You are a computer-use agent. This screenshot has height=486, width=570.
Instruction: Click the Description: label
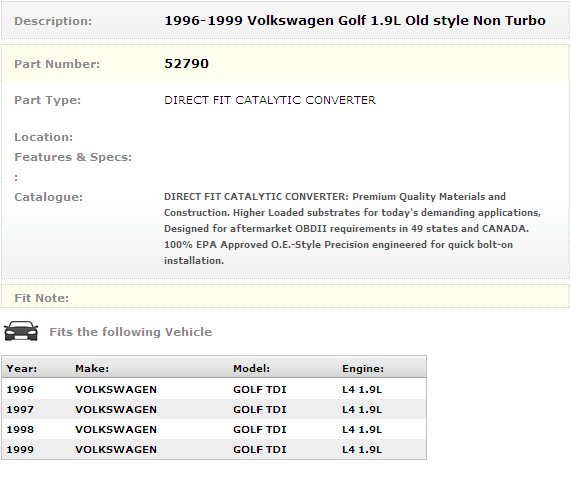coord(53,21)
